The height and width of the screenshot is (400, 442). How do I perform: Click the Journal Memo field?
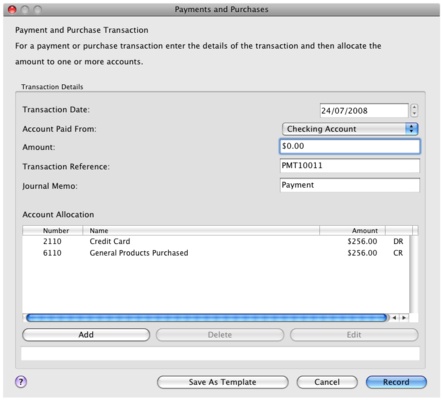pyautogui.click(x=350, y=185)
